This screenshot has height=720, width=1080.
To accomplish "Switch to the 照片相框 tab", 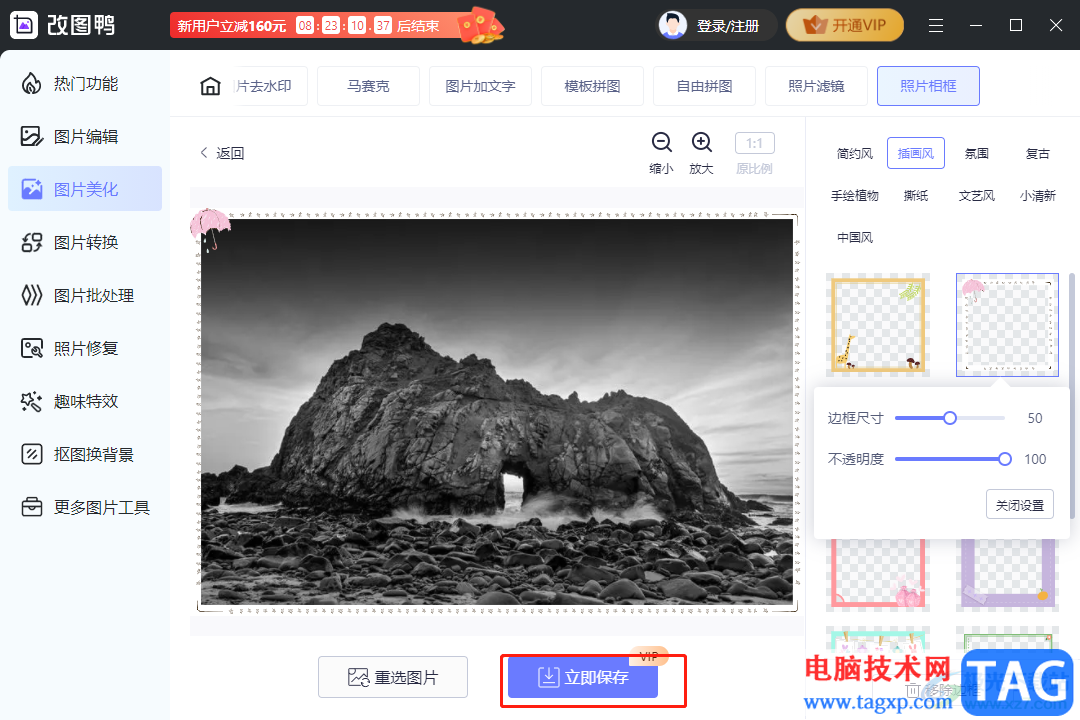I will pyautogui.click(x=928, y=86).
